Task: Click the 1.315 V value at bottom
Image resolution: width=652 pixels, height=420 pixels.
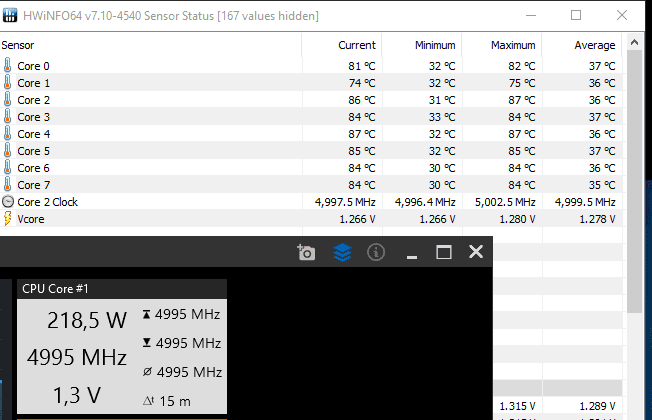Action: tap(517, 406)
